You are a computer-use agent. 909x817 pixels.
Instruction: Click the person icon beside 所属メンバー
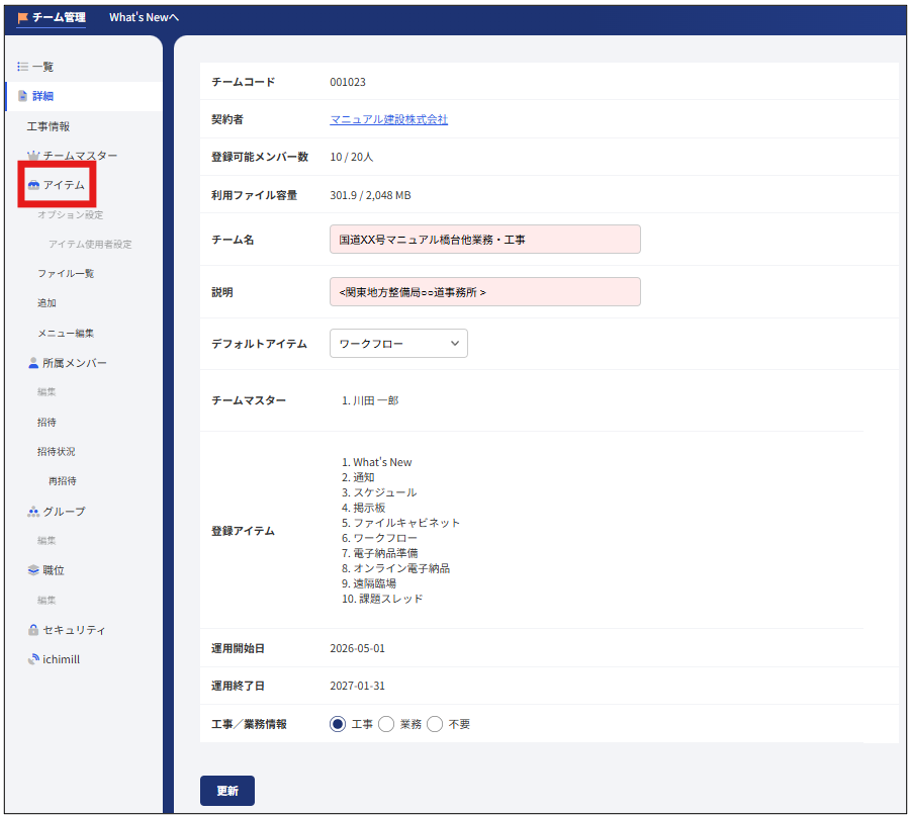coord(33,363)
